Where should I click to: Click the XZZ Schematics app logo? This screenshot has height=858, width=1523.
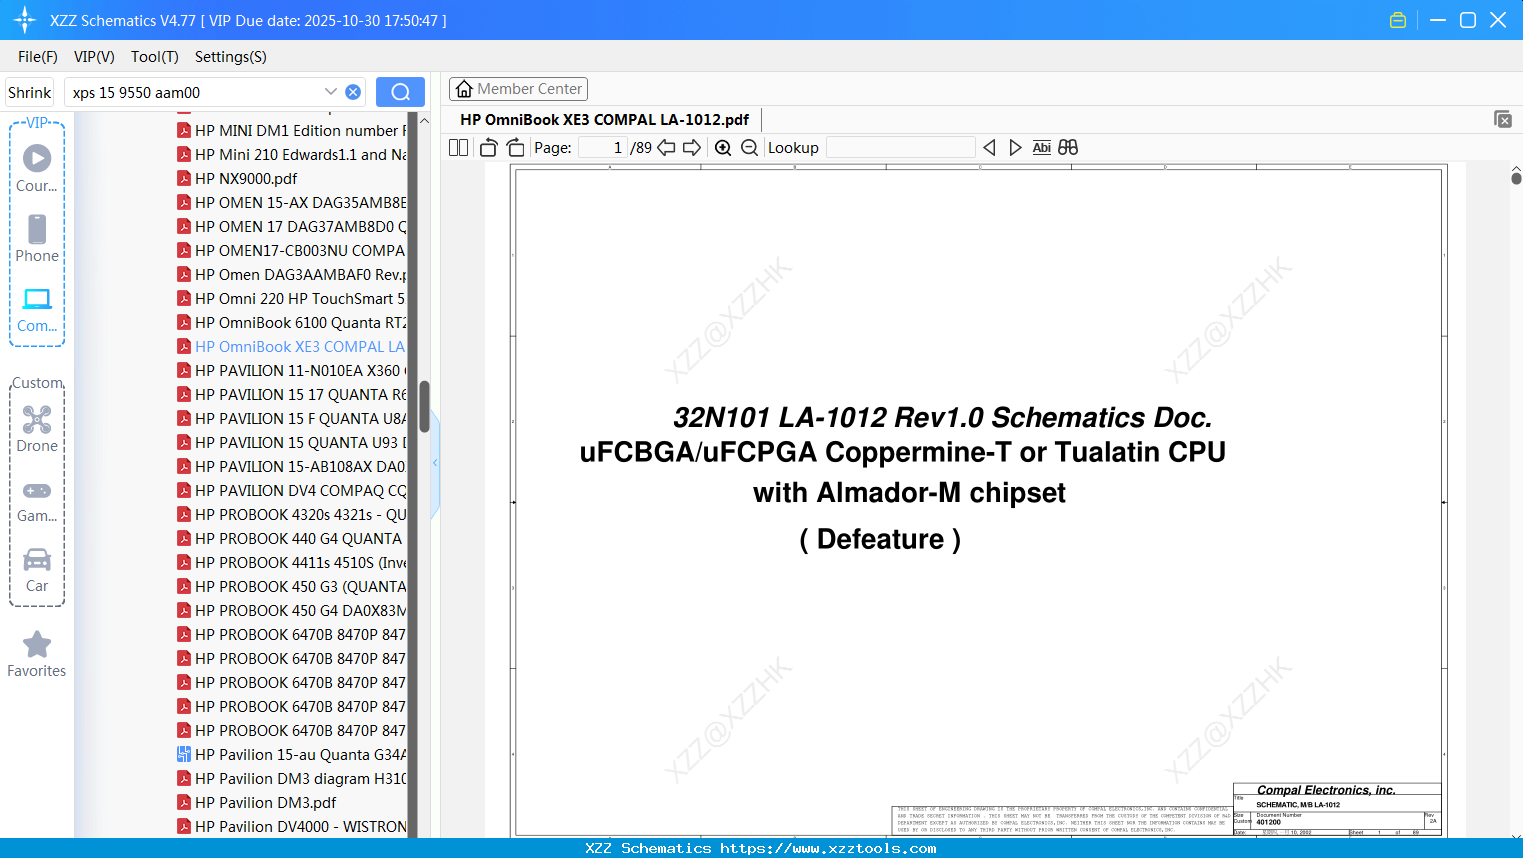(x=25, y=20)
